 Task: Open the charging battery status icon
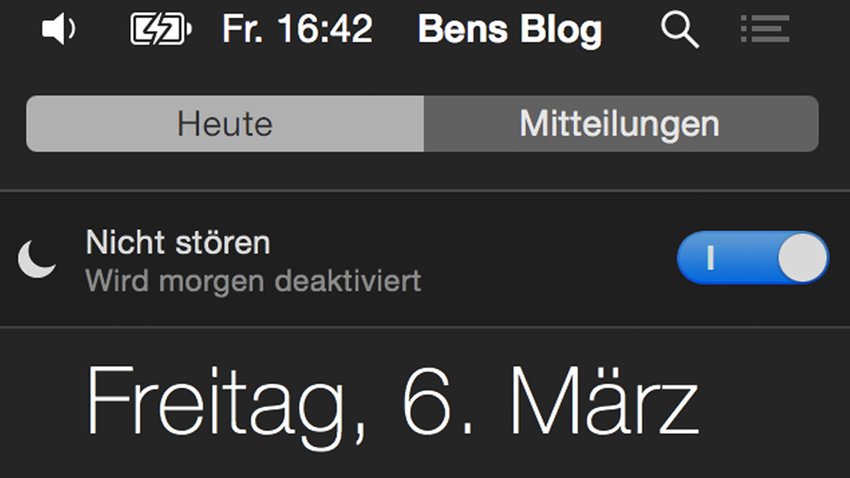160,29
